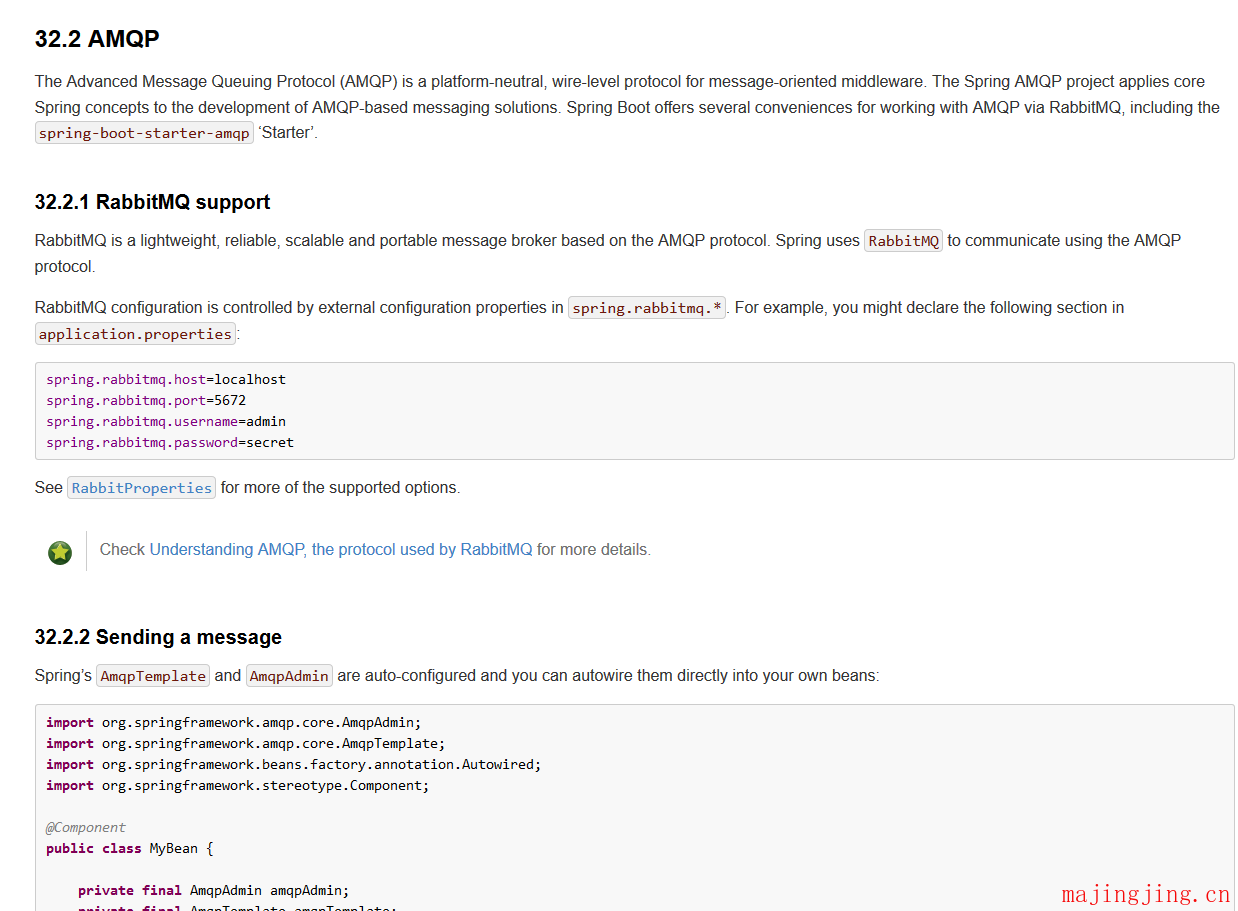Open the RabbitProperties link
This screenshot has height=911, width=1238.
click(x=142, y=488)
